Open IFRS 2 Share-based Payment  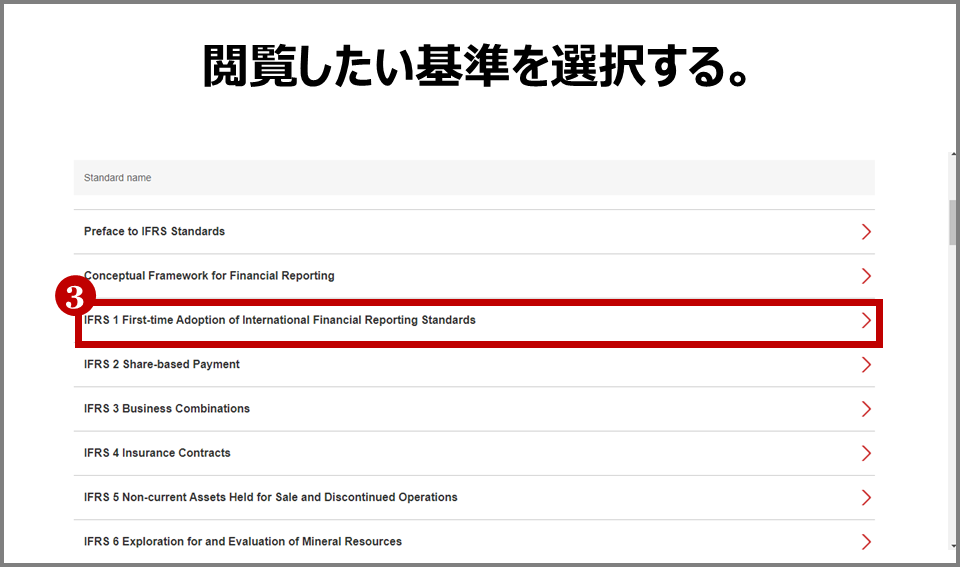pyautogui.click(x=162, y=364)
